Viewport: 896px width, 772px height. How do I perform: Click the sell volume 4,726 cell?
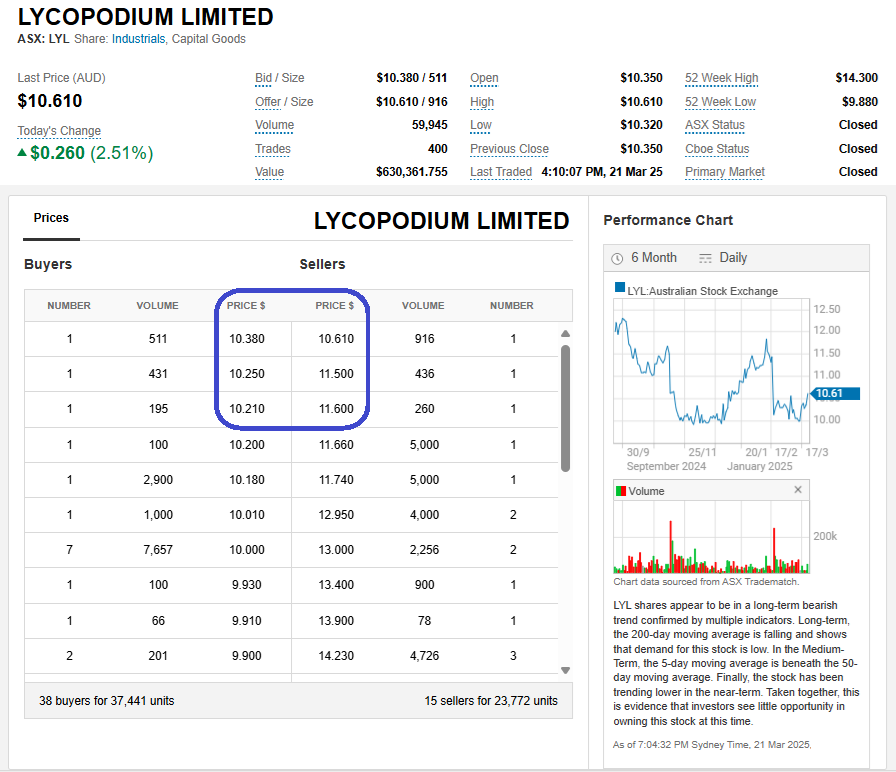point(425,655)
